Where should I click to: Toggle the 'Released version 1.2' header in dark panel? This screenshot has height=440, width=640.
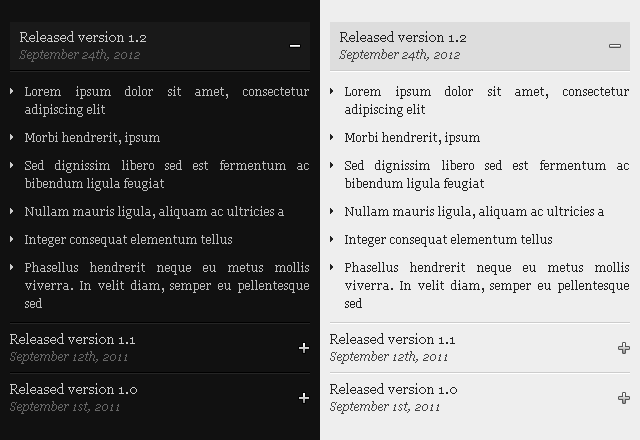[160, 46]
